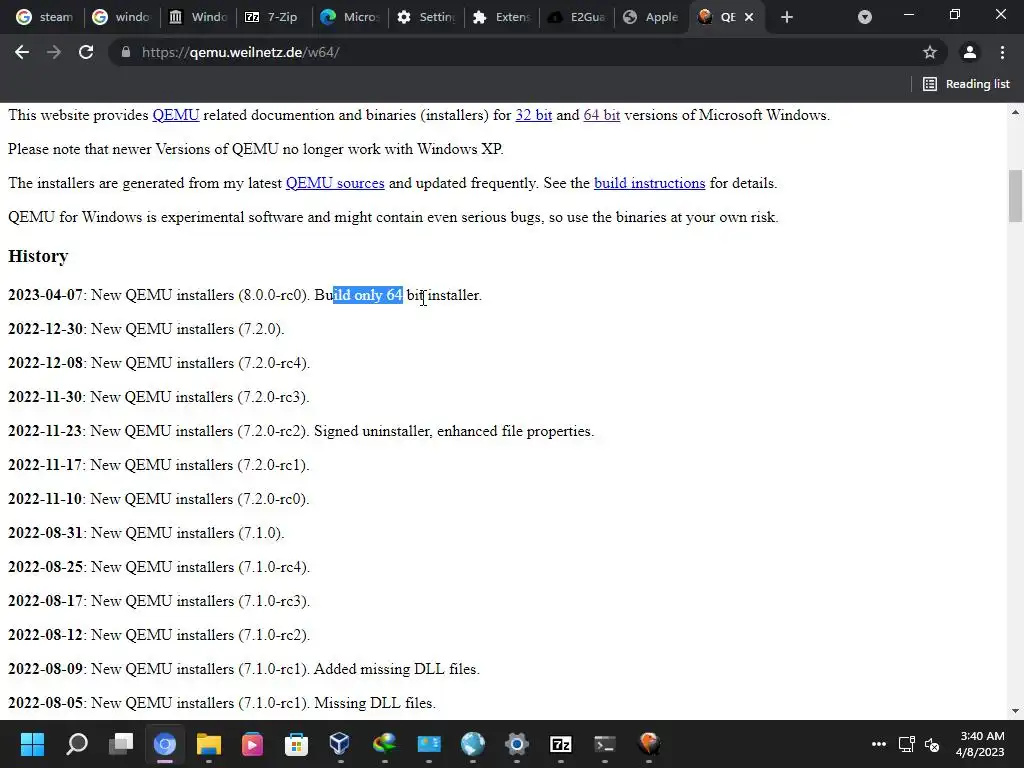The image size is (1024, 768).
Task: Open the browser three-dot menu
Action: pyautogui.click(x=1002, y=52)
